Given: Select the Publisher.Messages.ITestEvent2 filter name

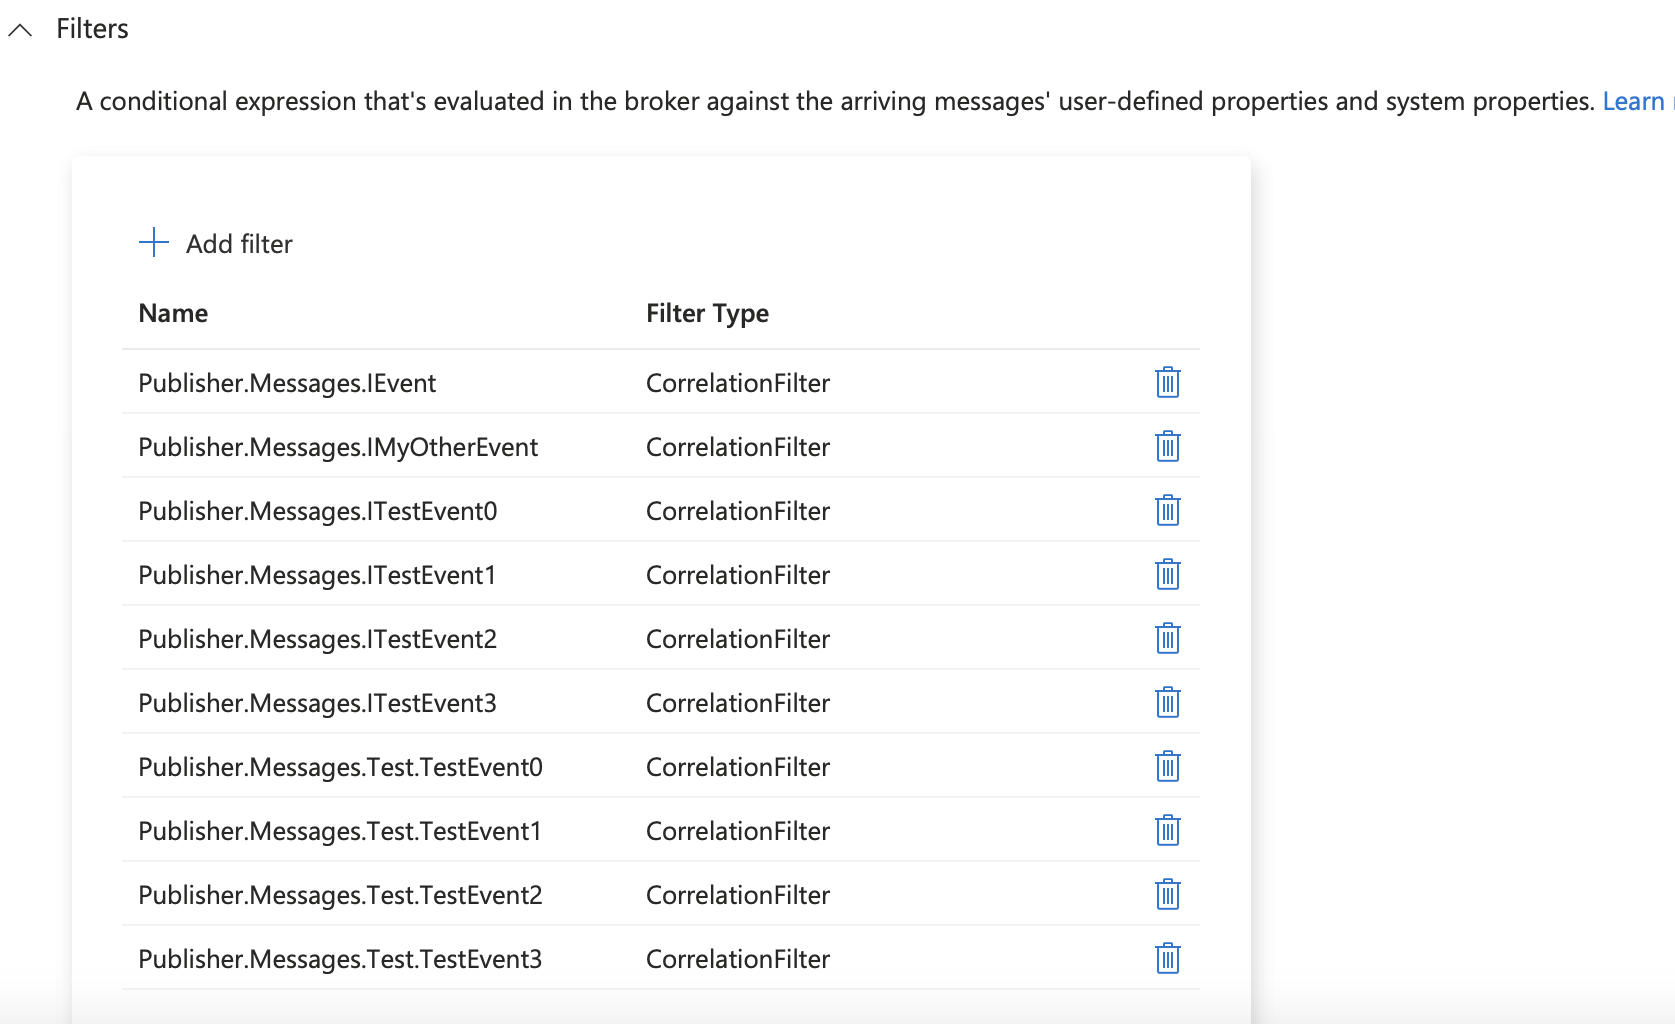Looking at the screenshot, I should (x=317, y=639).
